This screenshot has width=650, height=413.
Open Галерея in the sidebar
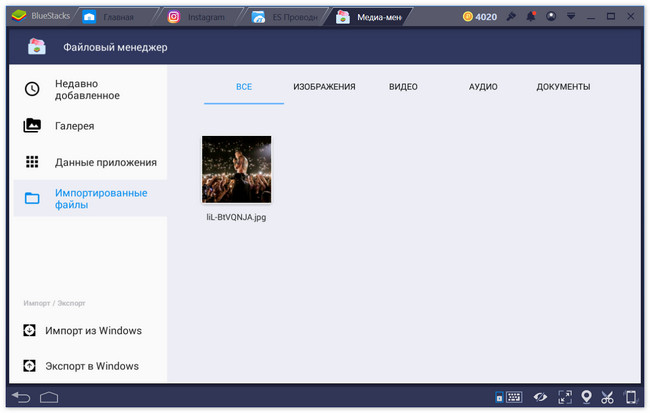[x=90, y=126]
